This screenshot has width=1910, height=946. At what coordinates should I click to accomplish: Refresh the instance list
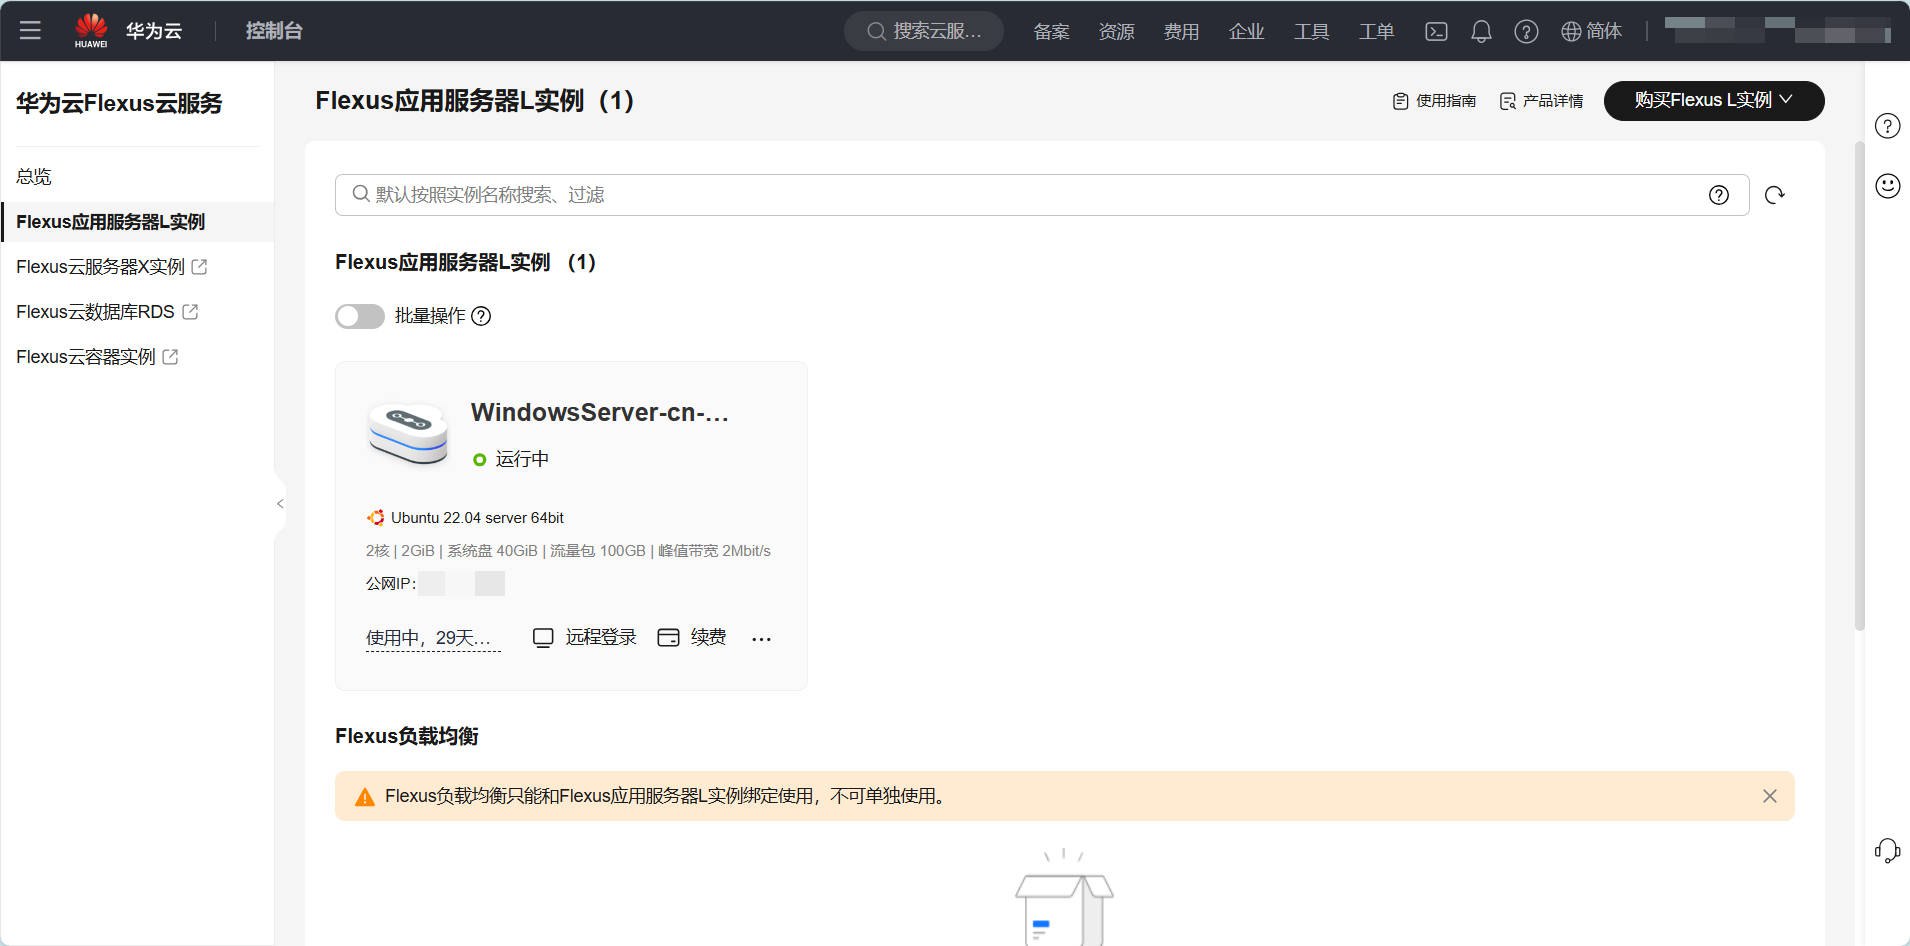pos(1774,195)
